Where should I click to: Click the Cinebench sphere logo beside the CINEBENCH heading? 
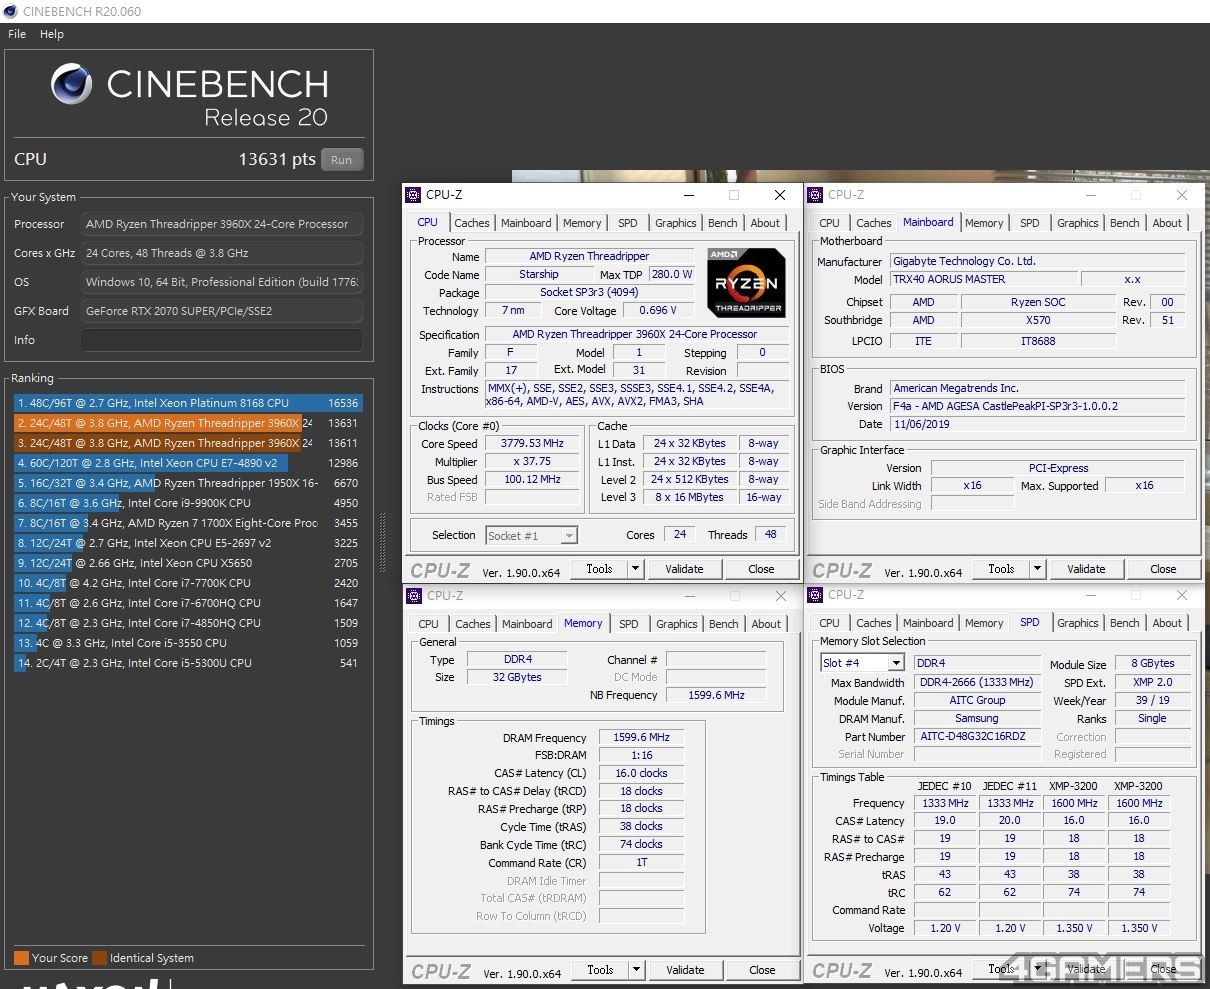71,84
